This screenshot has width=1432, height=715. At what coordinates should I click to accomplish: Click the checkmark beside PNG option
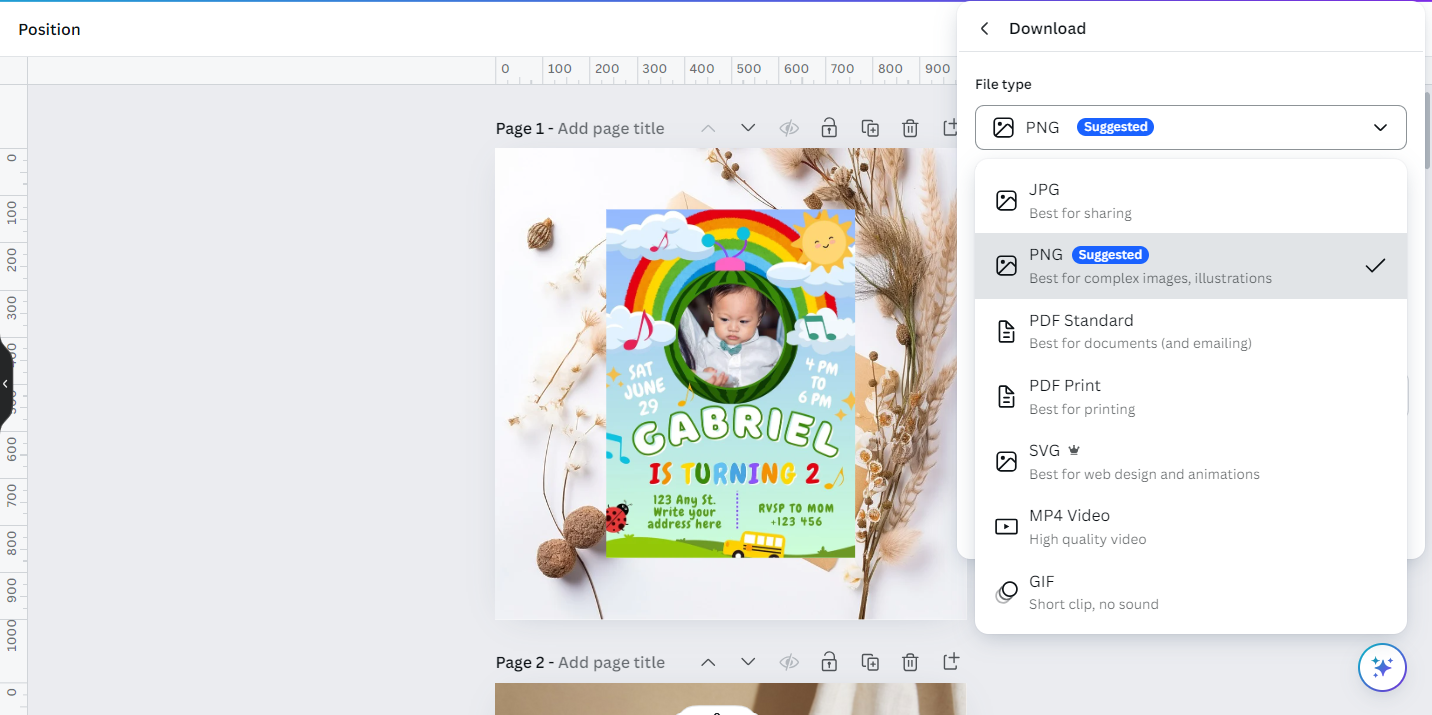coord(1376,266)
